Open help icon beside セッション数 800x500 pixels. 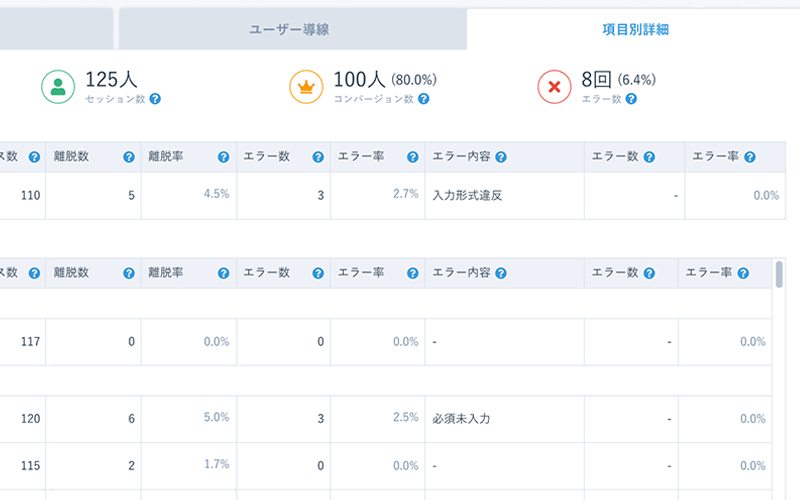click(x=155, y=99)
